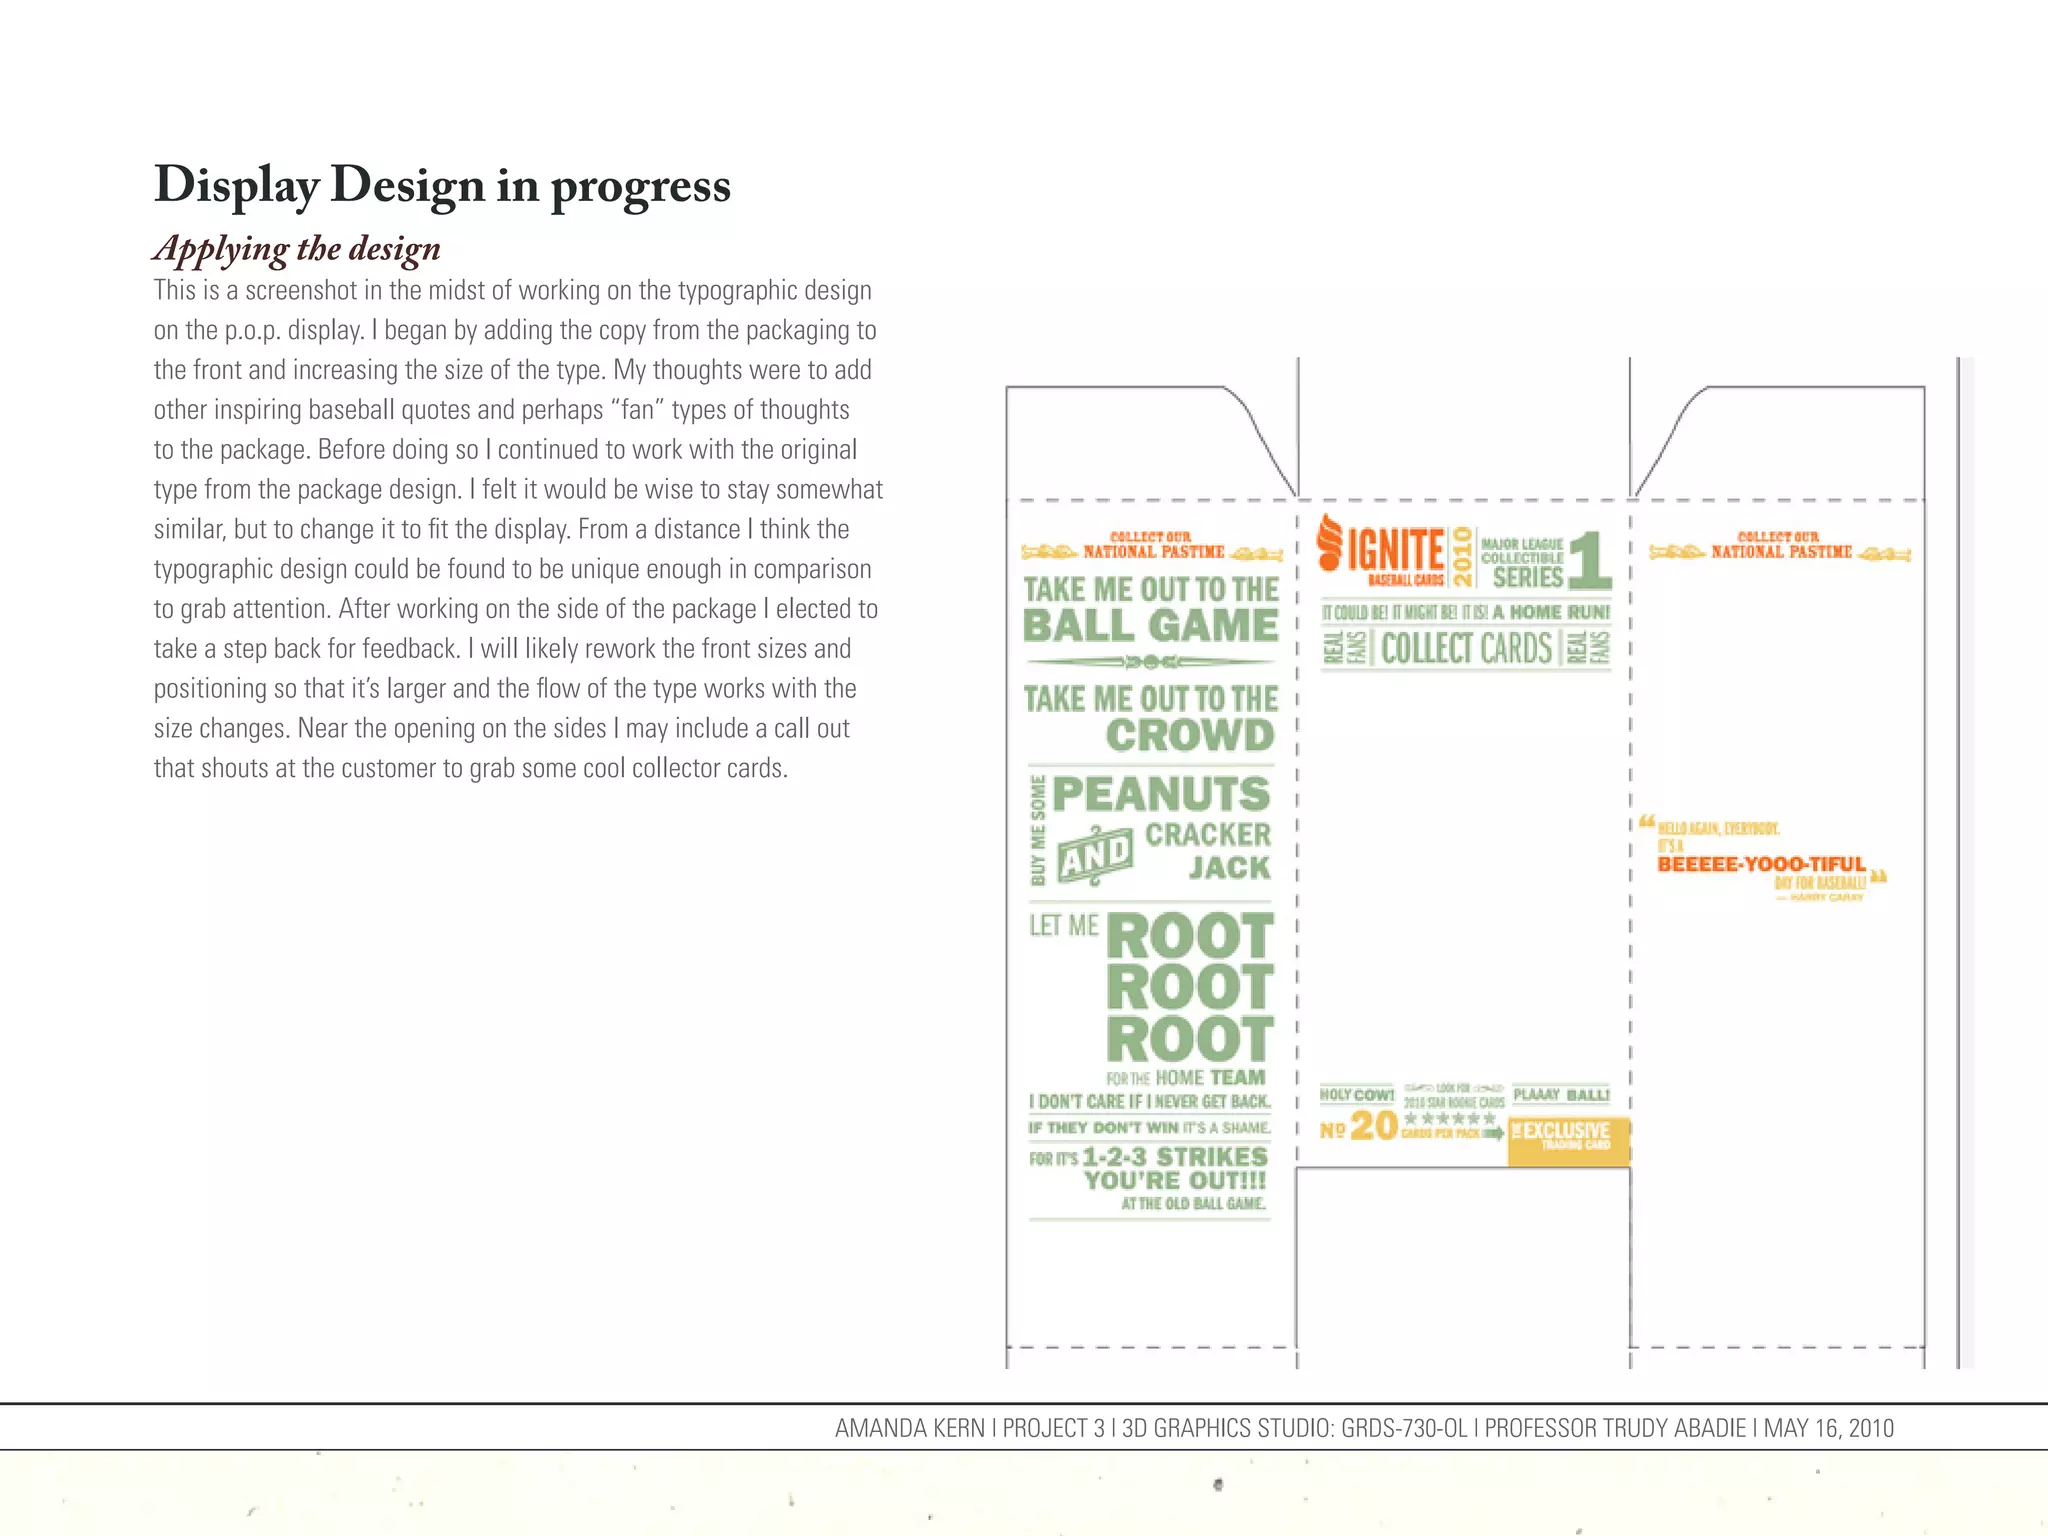Click 'IT COULD BE! IT MIGHT BE!' home run line

click(1466, 611)
